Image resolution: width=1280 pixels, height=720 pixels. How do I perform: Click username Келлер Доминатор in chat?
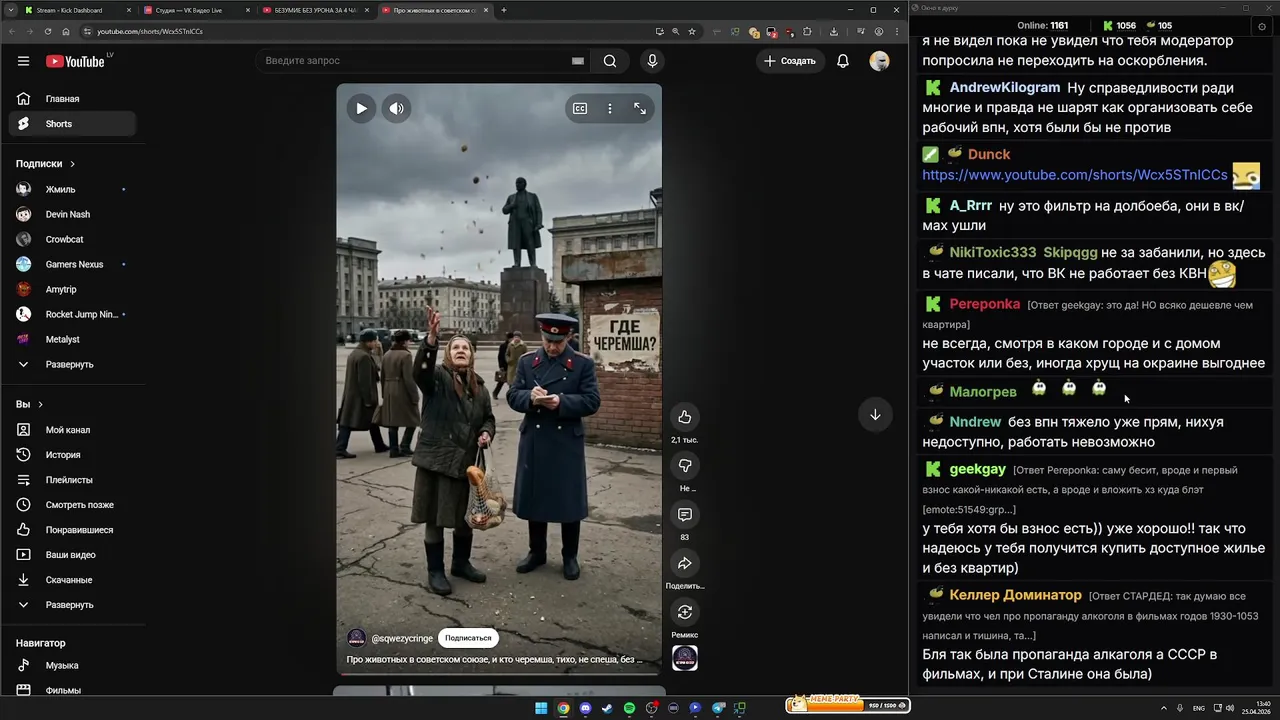click(1016, 595)
